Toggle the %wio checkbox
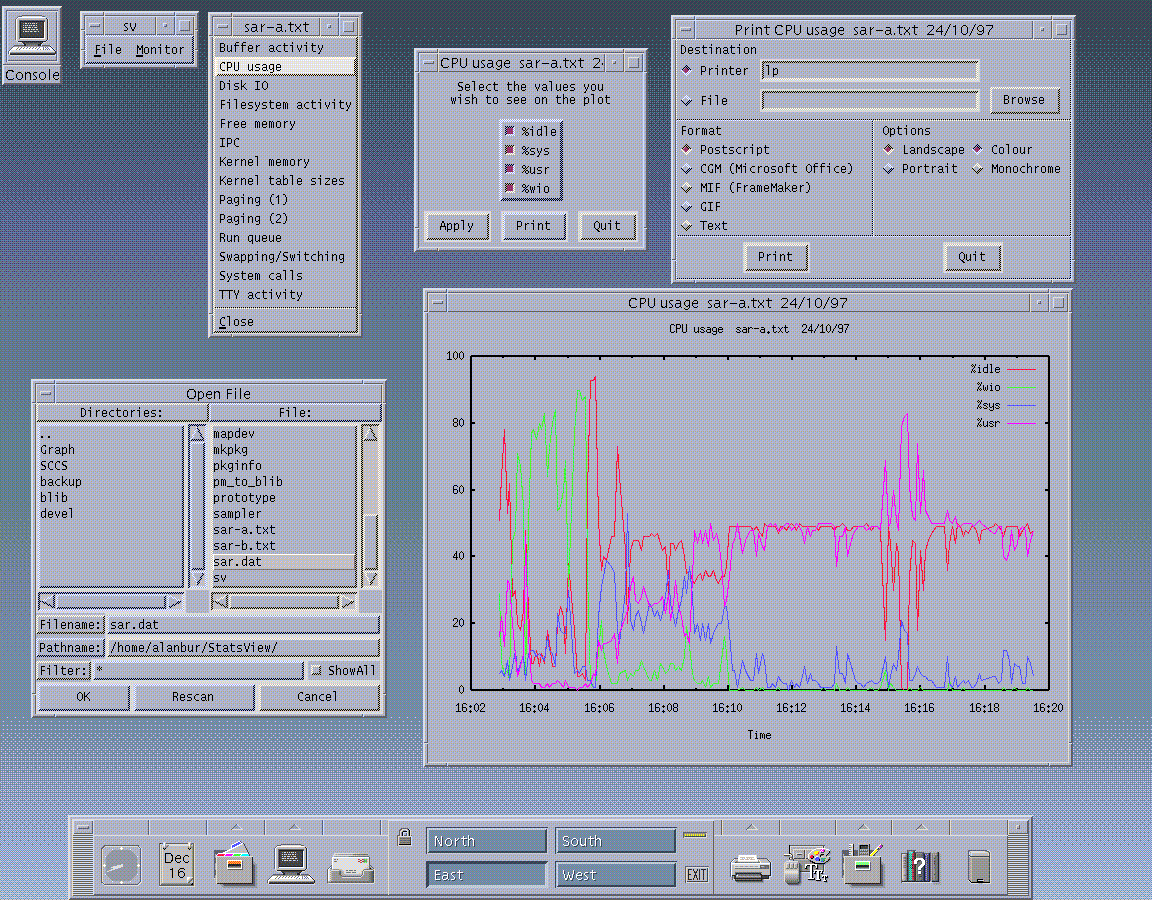The height and width of the screenshot is (900, 1152). click(x=510, y=188)
